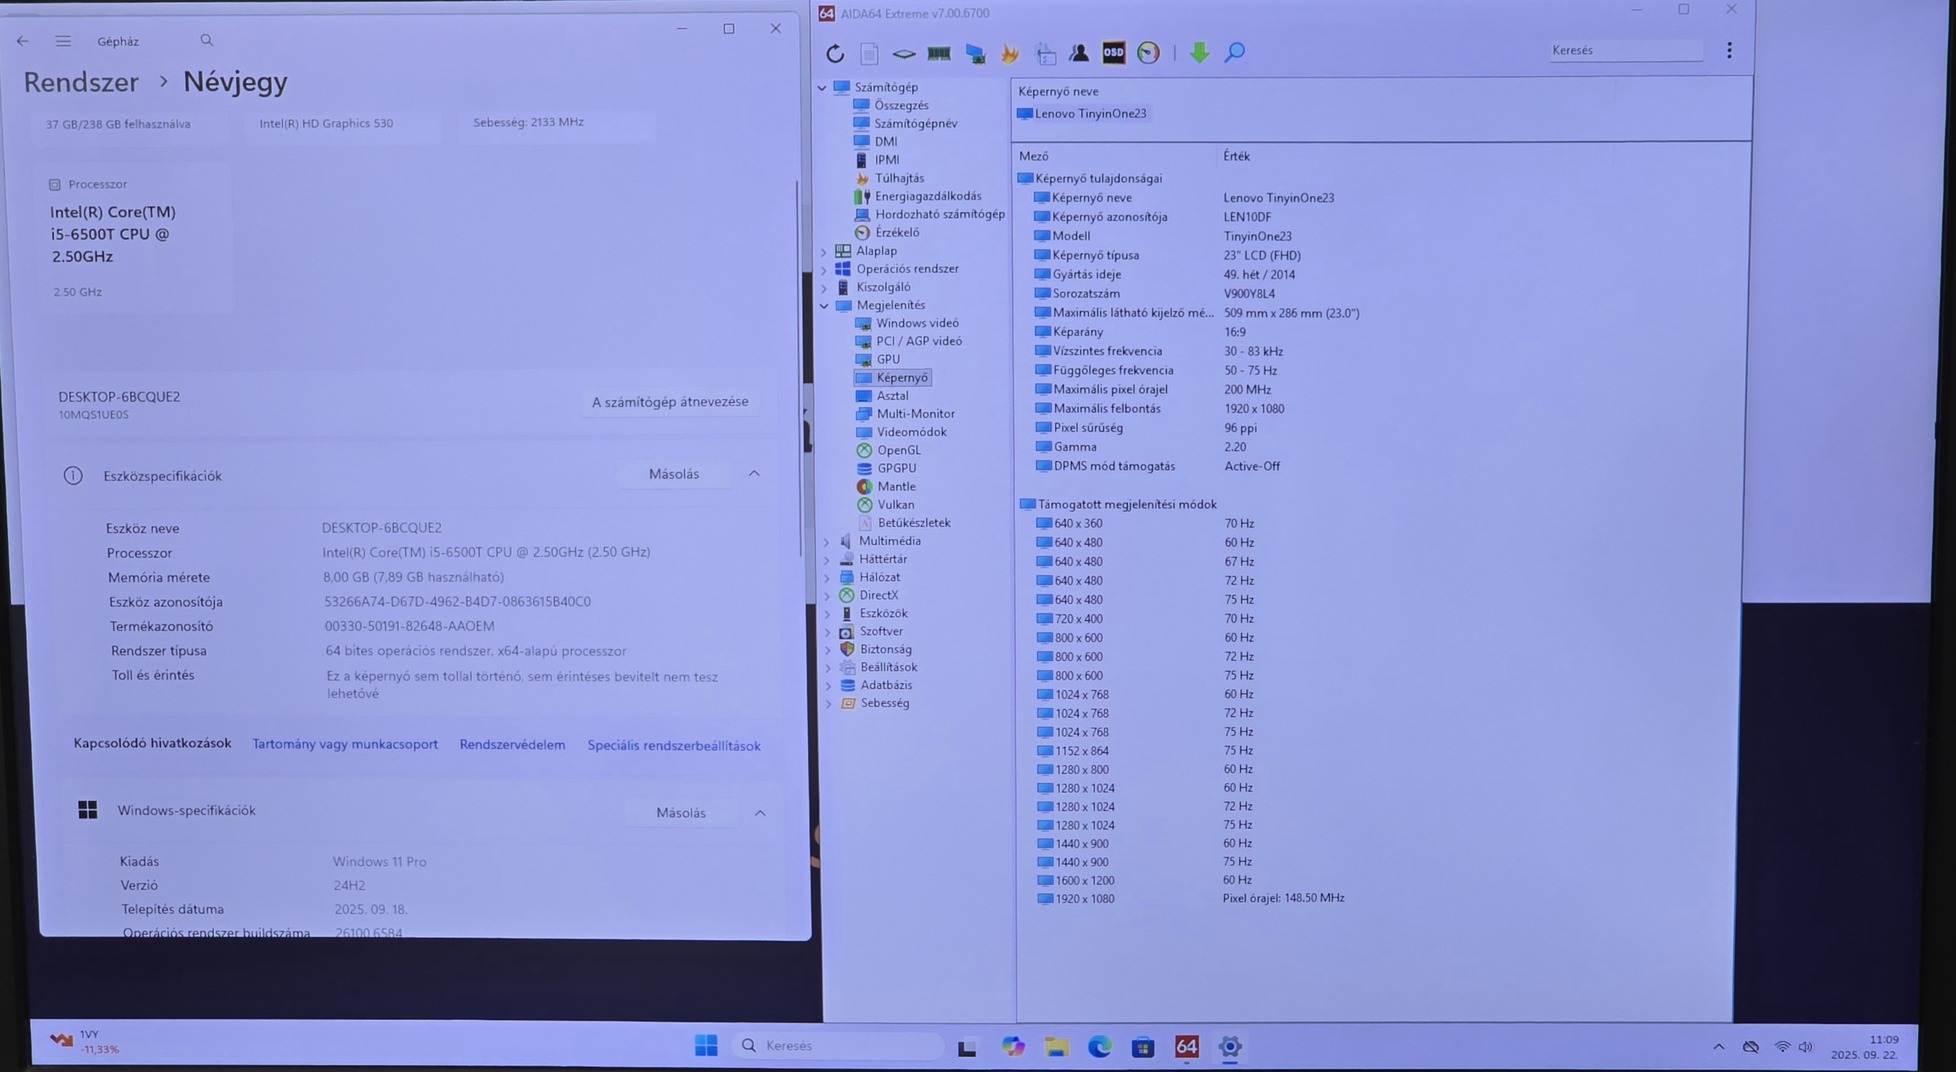This screenshot has width=1956, height=1072.
Task: Expand the Háttértár tree node
Action: click(827, 559)
